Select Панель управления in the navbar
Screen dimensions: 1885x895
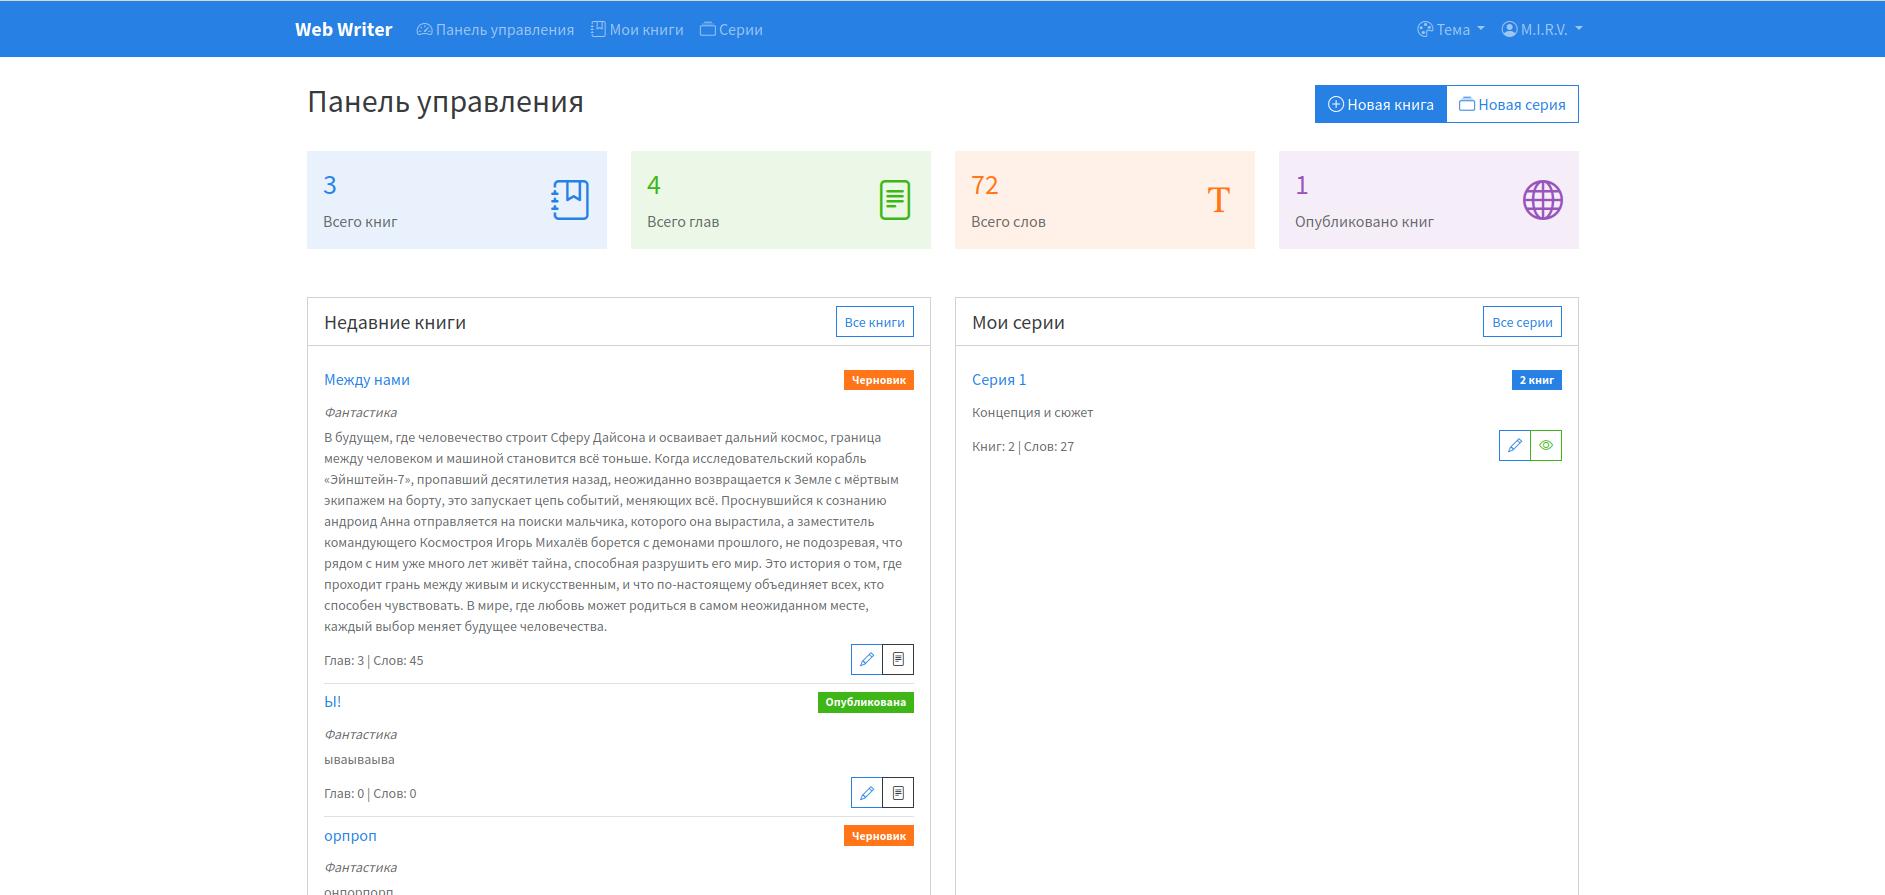495,30
